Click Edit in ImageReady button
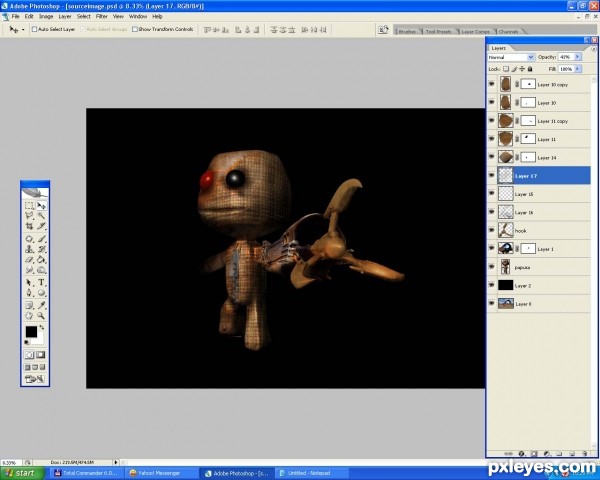The width and height of the screenshot is (600, 480). (35, 379)
